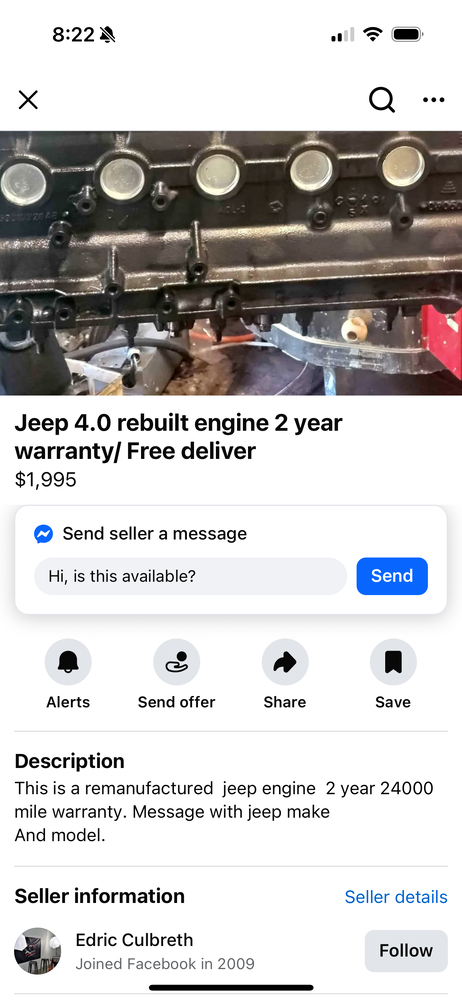This screenshot has height=1000, width=462.
Task: Tap the Save bookmark icon
Action: pyautogui.click(x=393, y=662)
